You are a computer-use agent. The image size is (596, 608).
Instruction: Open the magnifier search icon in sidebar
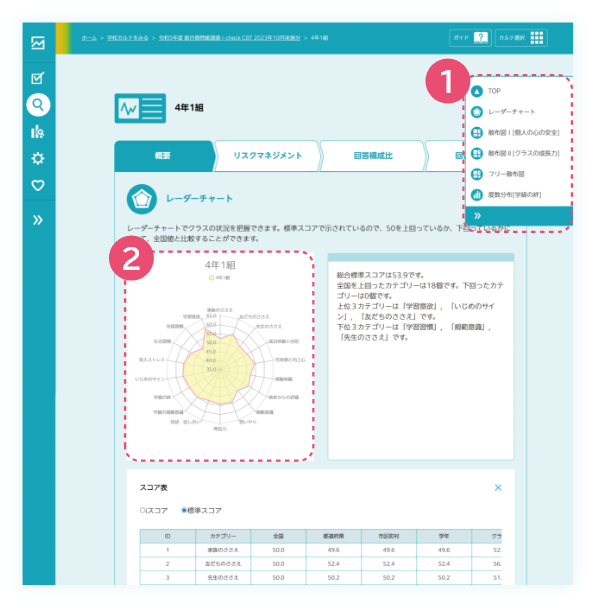pyautogui.click(x=38, y=105)
